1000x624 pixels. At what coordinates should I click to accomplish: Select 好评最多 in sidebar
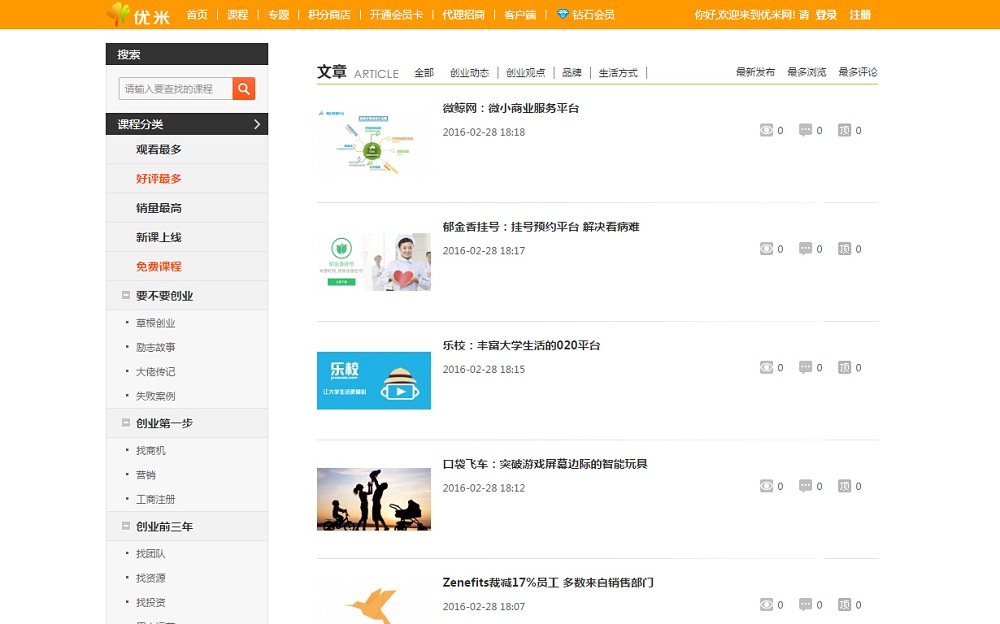[x=159, y=179]
